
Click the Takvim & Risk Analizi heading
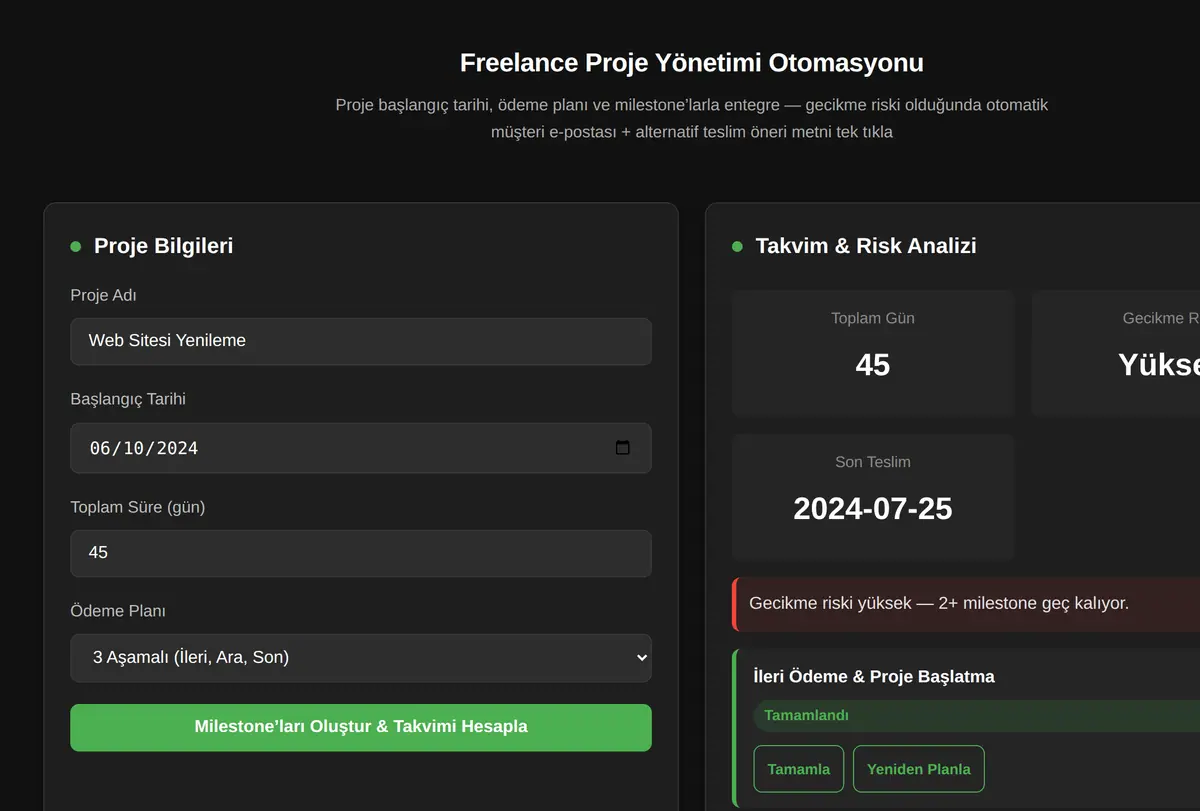(866, 246)
